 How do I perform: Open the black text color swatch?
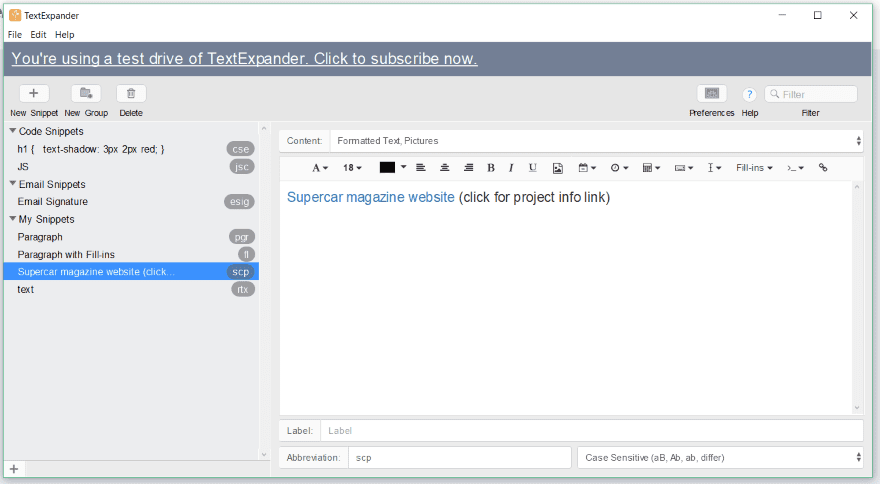[x=388, y=168]
